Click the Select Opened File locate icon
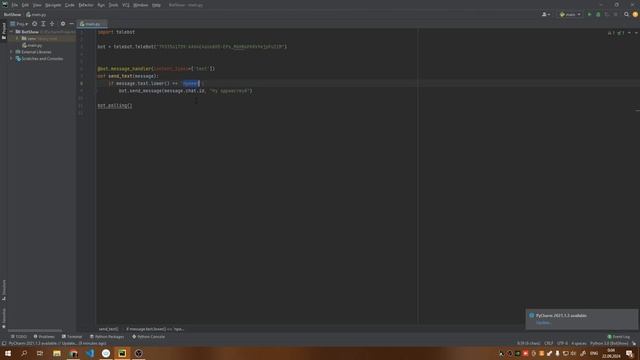 coord(35,24)
